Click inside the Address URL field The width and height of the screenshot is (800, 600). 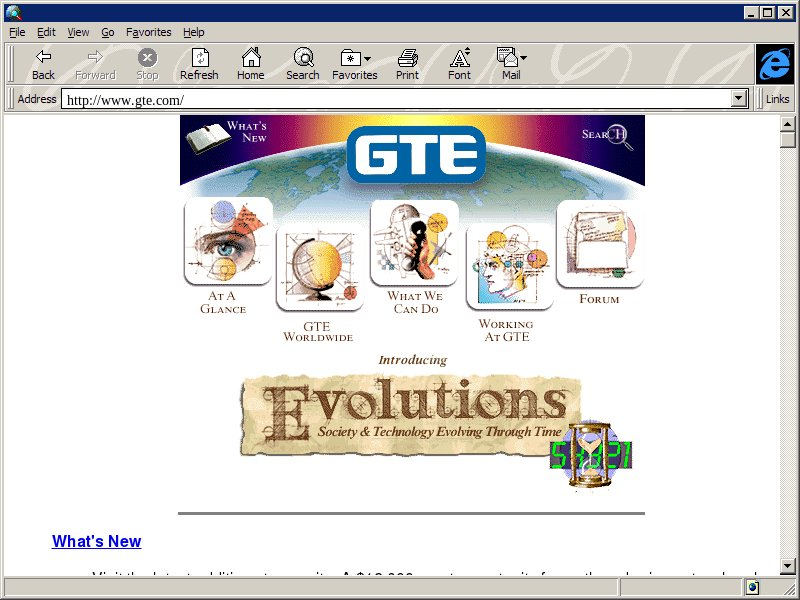coord(400,99)
